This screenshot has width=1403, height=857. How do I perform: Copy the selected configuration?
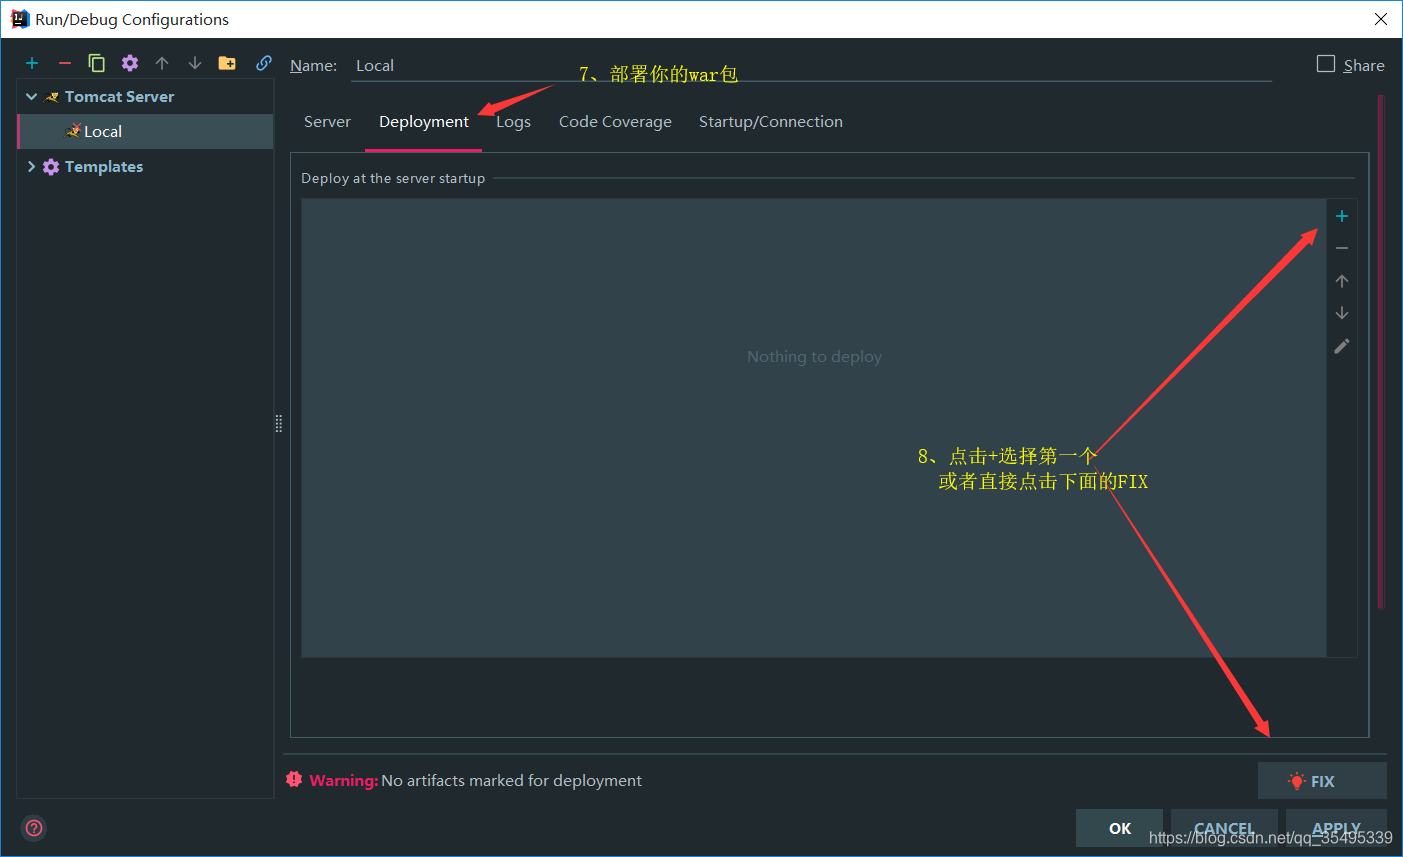[97, 63]
